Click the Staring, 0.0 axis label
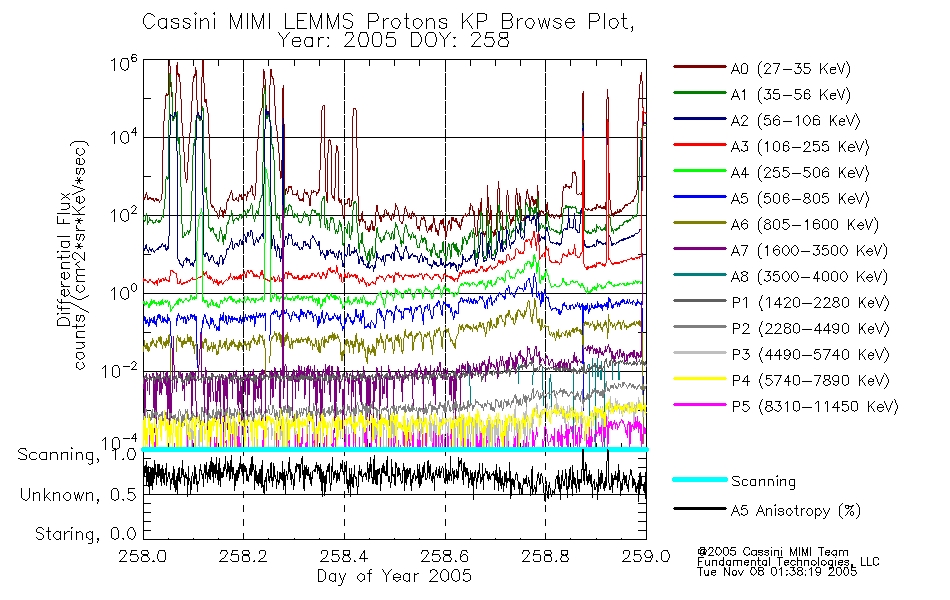950x600 pixels. (x=85, y=534)
